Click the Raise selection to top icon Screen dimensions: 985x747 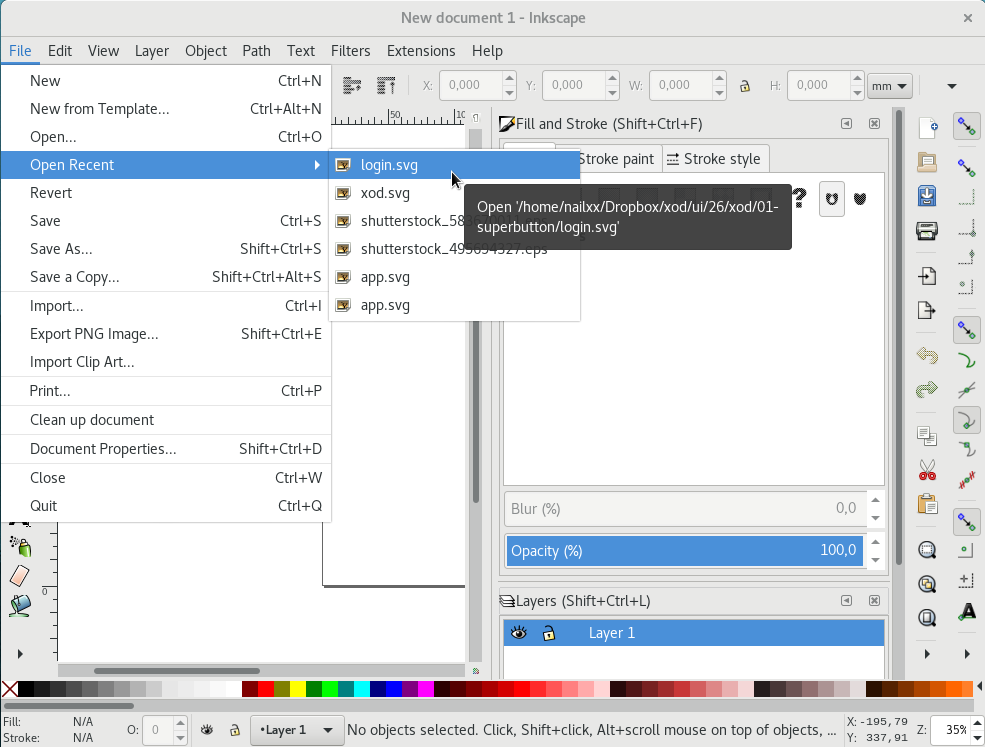386,85
